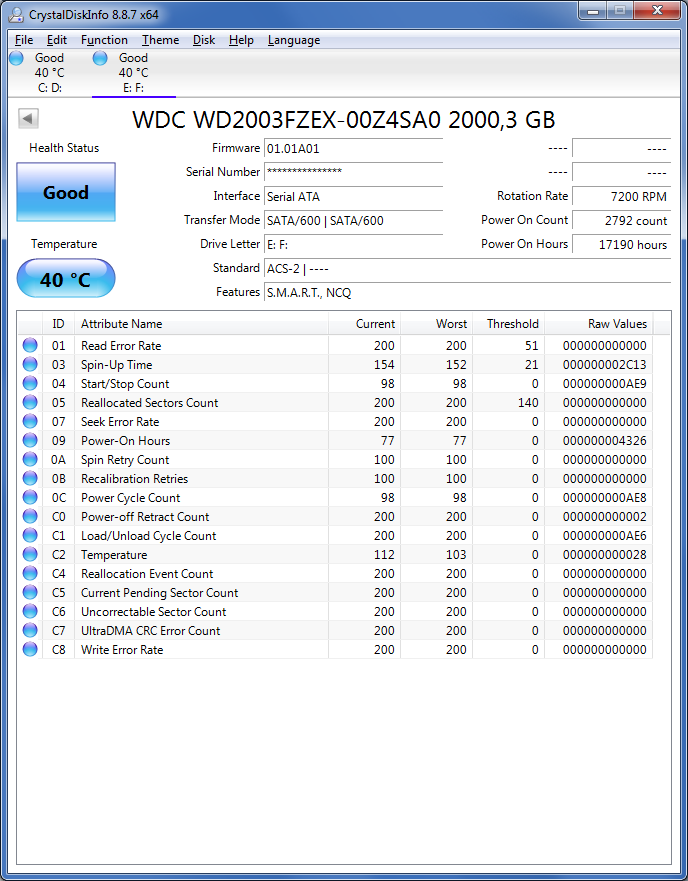The width and height of the screenshot is (688, 881).
Task: Click the Interface field Serial ATA
Action: tap(354, 197)
